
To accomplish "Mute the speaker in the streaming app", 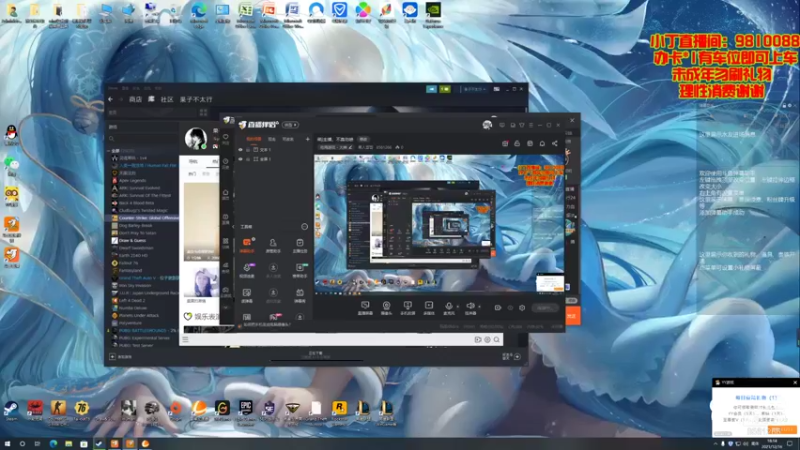I will [x=470, y=307].
